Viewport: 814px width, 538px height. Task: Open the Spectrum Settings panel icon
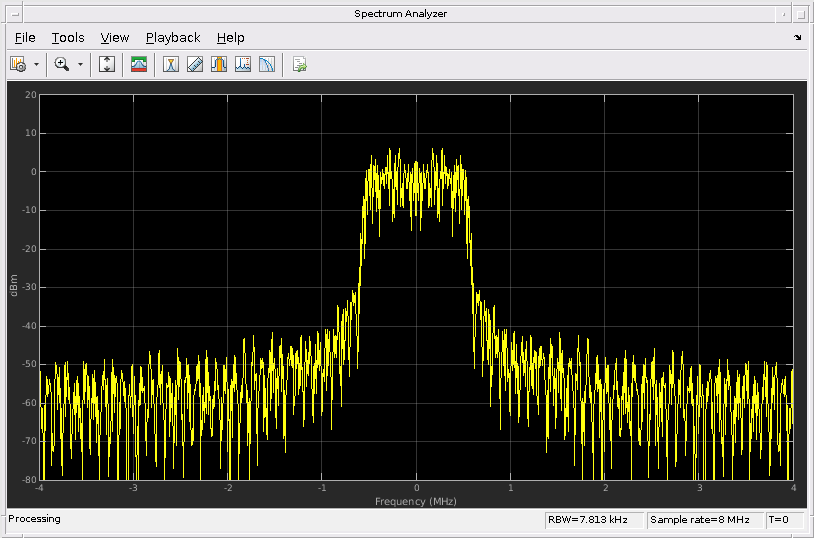(x=139, y=65)
